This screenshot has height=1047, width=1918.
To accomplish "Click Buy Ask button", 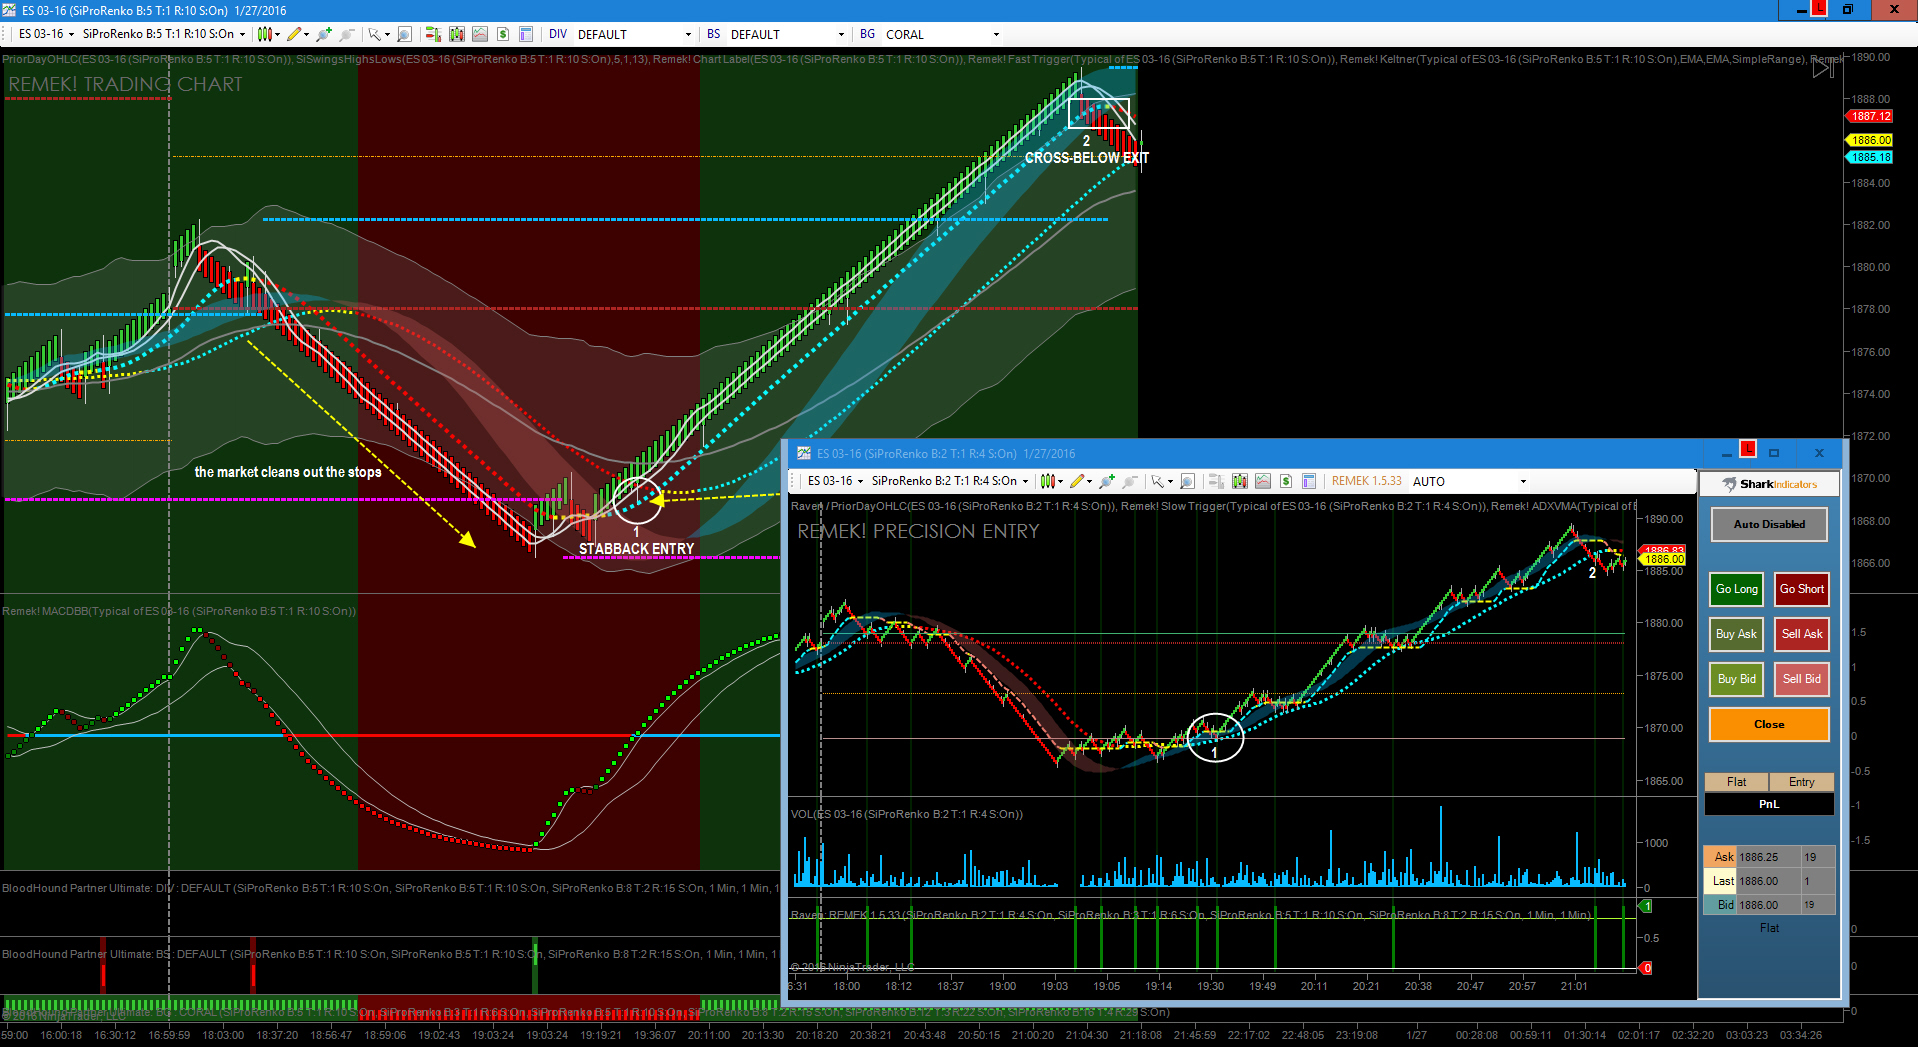I will pyautogui.click(x=1737, y=634).
